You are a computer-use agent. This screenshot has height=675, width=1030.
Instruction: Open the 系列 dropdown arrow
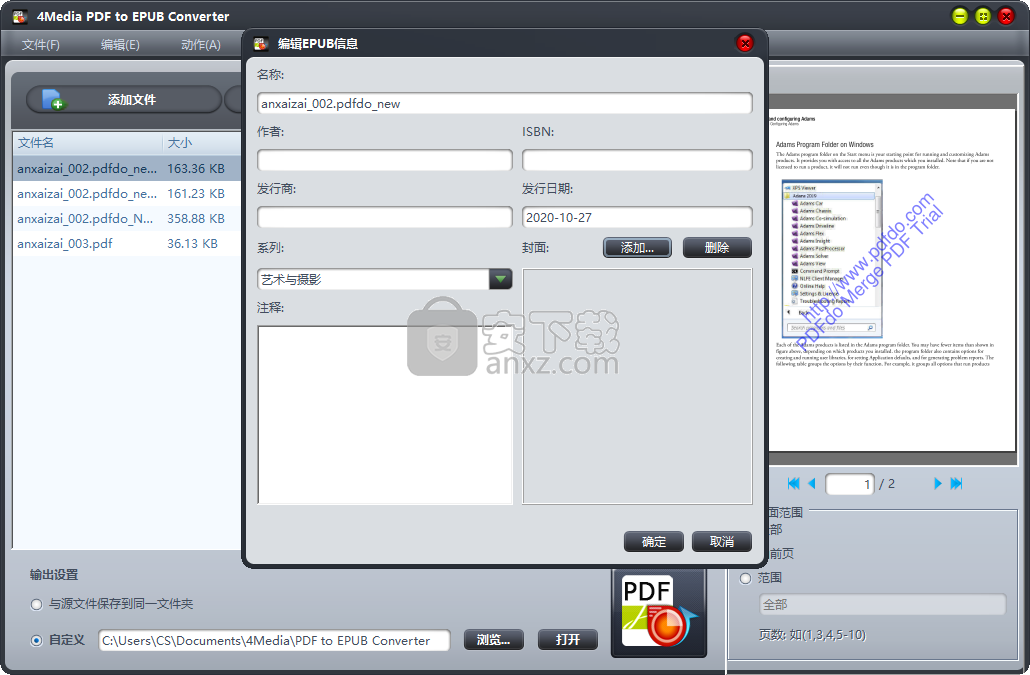point(501,279)
